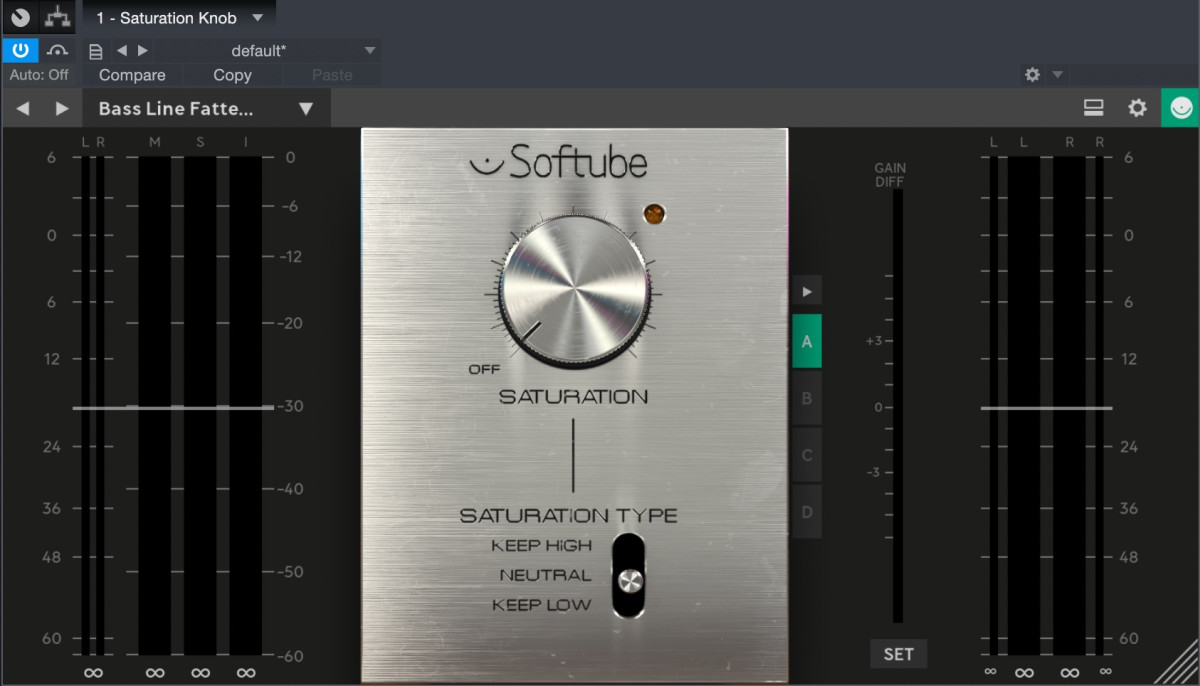Open the preset document icon
1200x686 pixels.
[96, 51]
